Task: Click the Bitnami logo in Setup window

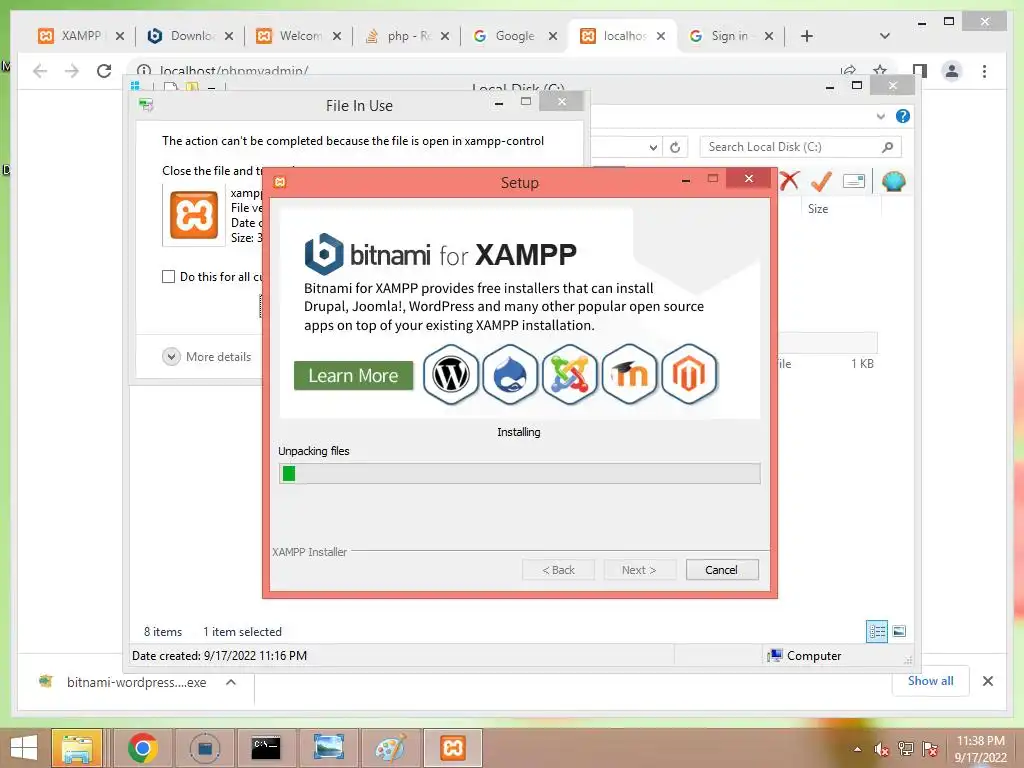Action: (x=323, y=254)
